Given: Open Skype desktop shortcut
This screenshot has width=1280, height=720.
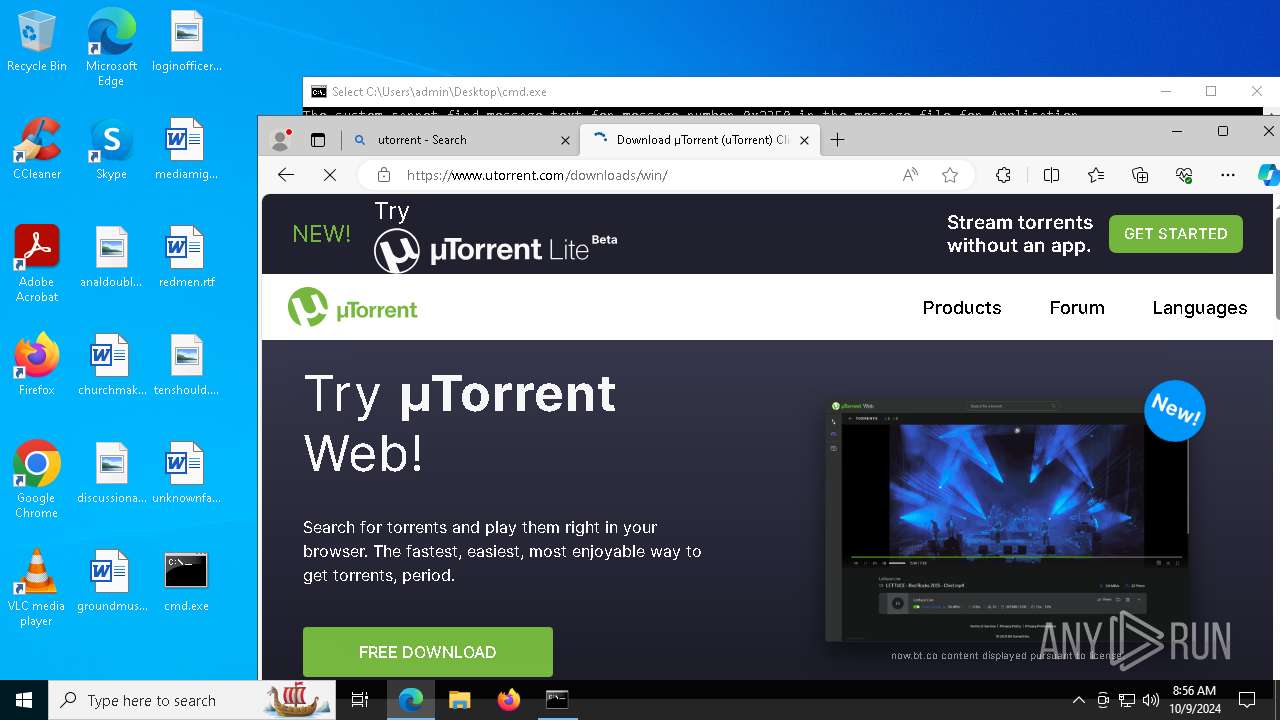Looking at the screenshot, I should coord(111,150).
